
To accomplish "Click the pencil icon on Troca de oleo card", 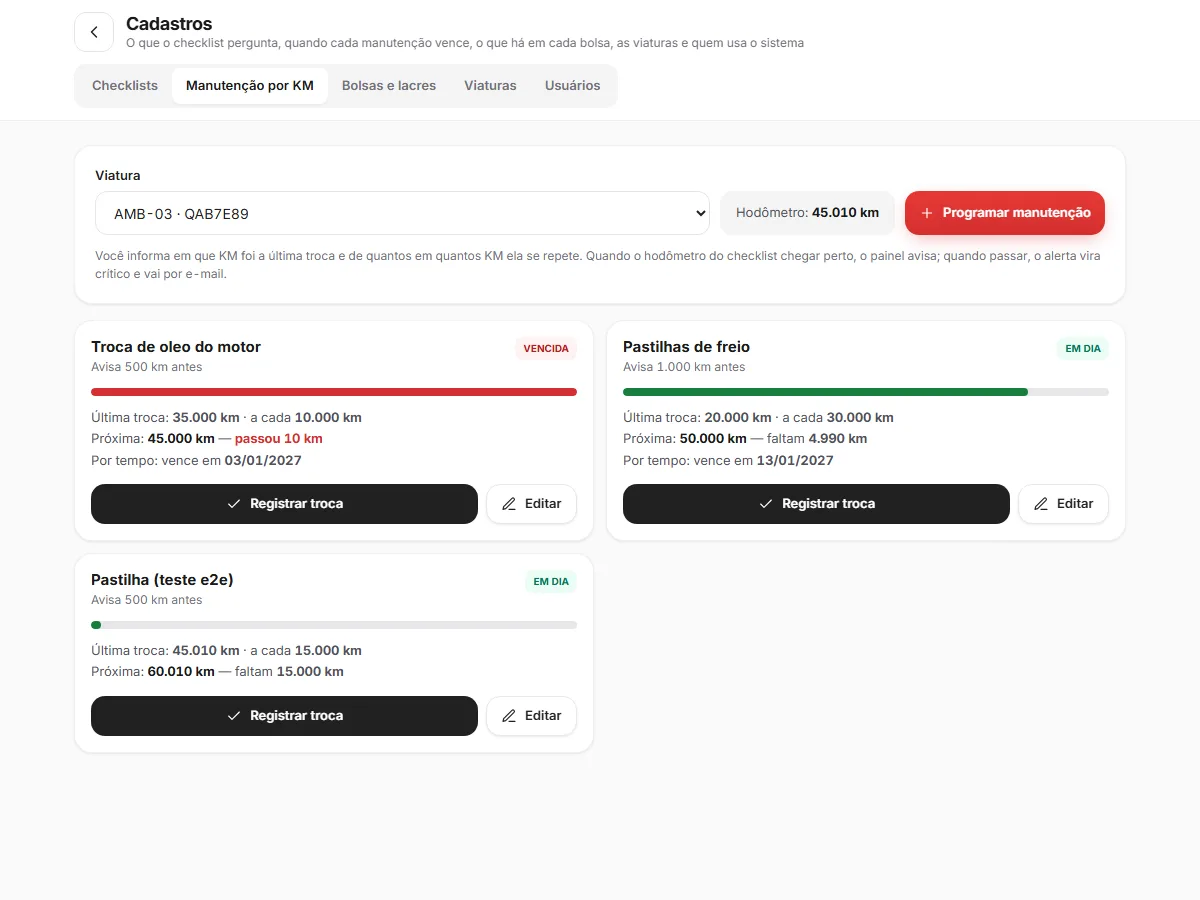I will click(509, 504).
